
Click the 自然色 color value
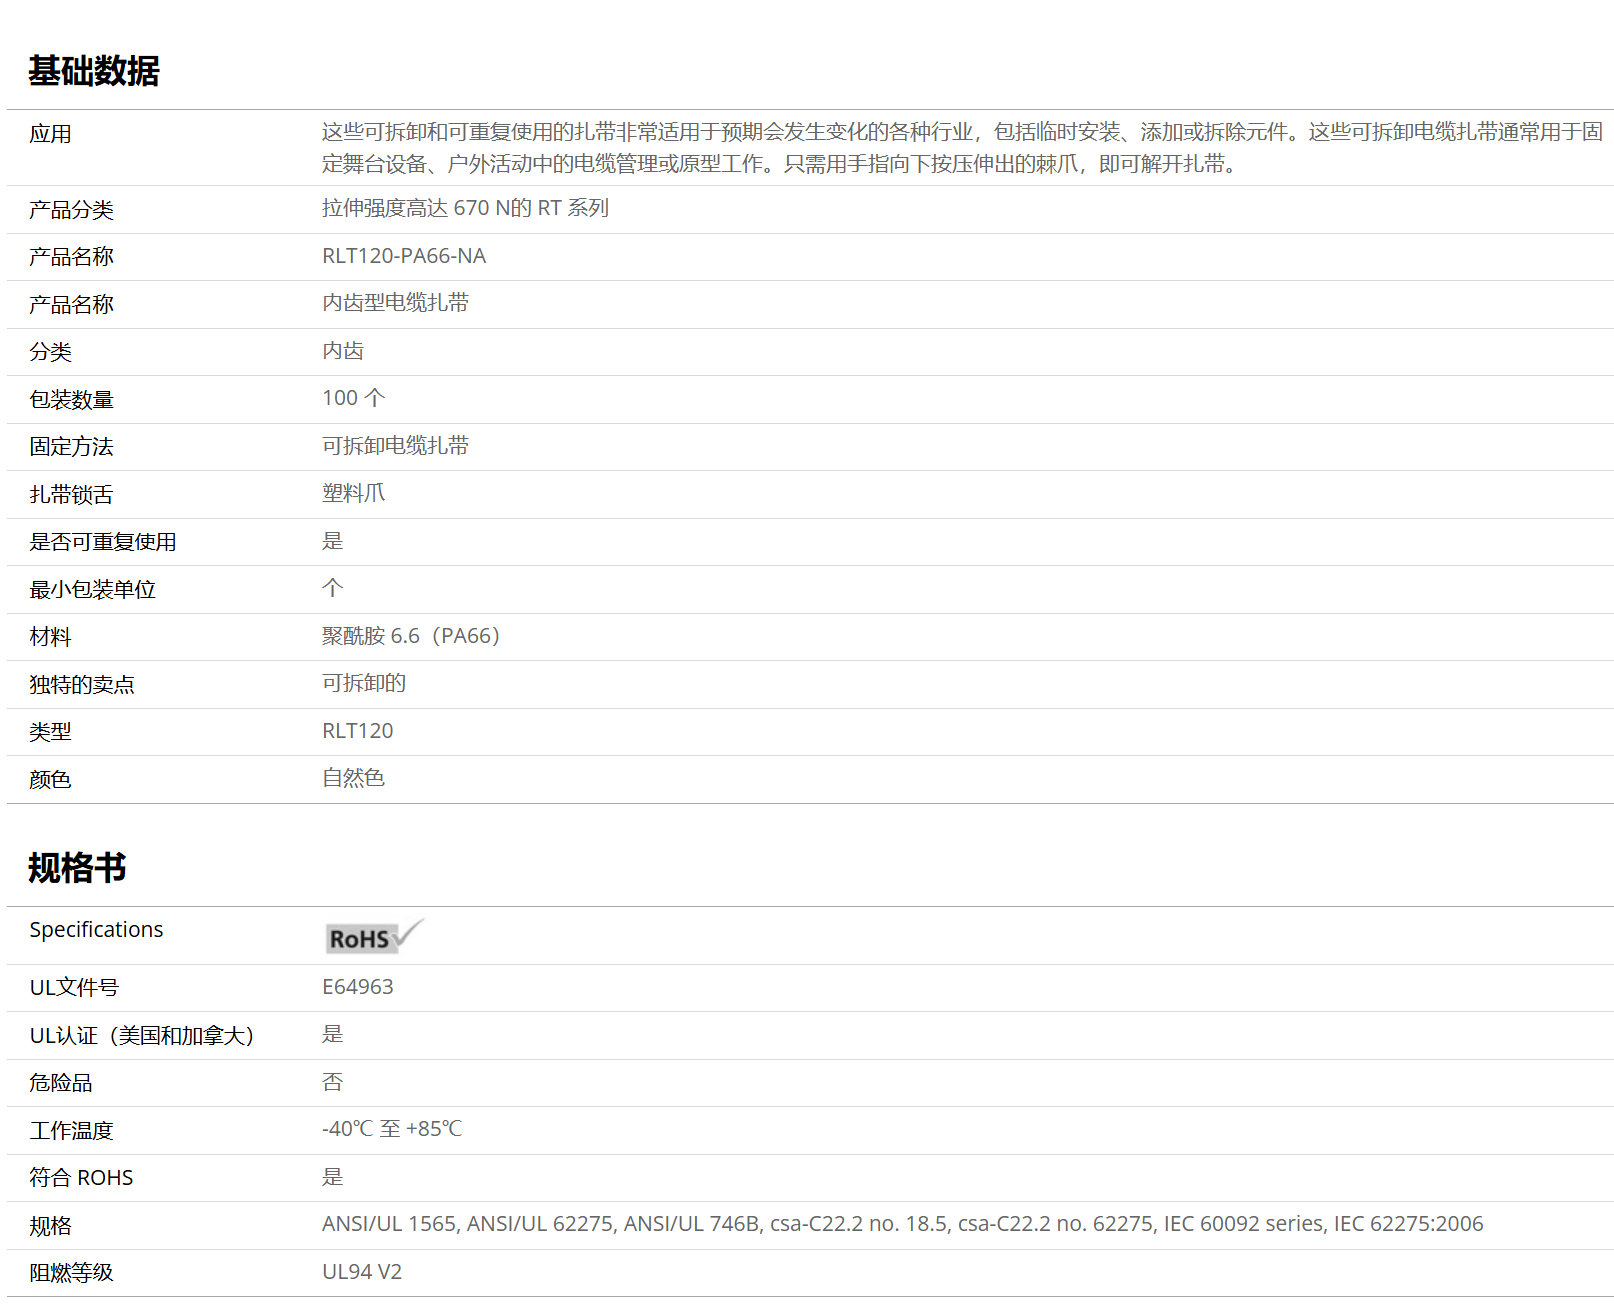point(353,778)
